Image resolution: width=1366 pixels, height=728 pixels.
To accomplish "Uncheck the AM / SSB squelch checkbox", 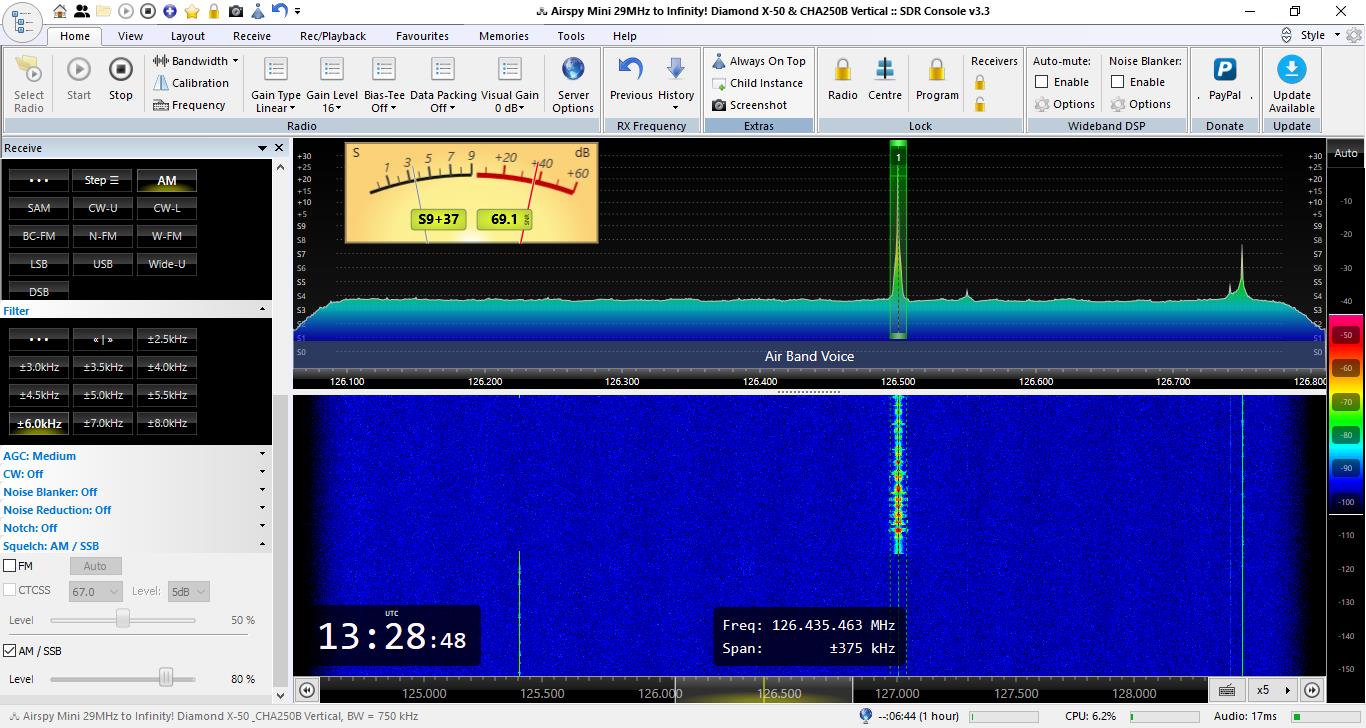I will [x=10, y=651].
